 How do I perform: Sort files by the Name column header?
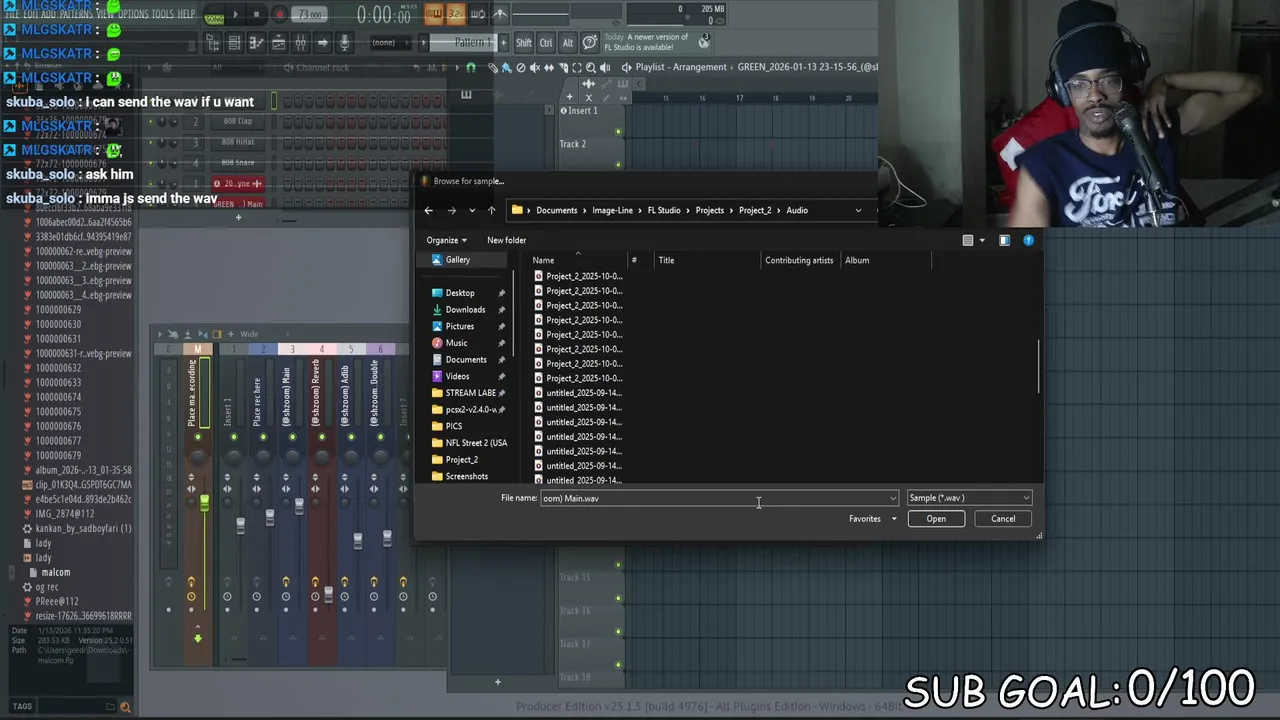tap(578, 260)
